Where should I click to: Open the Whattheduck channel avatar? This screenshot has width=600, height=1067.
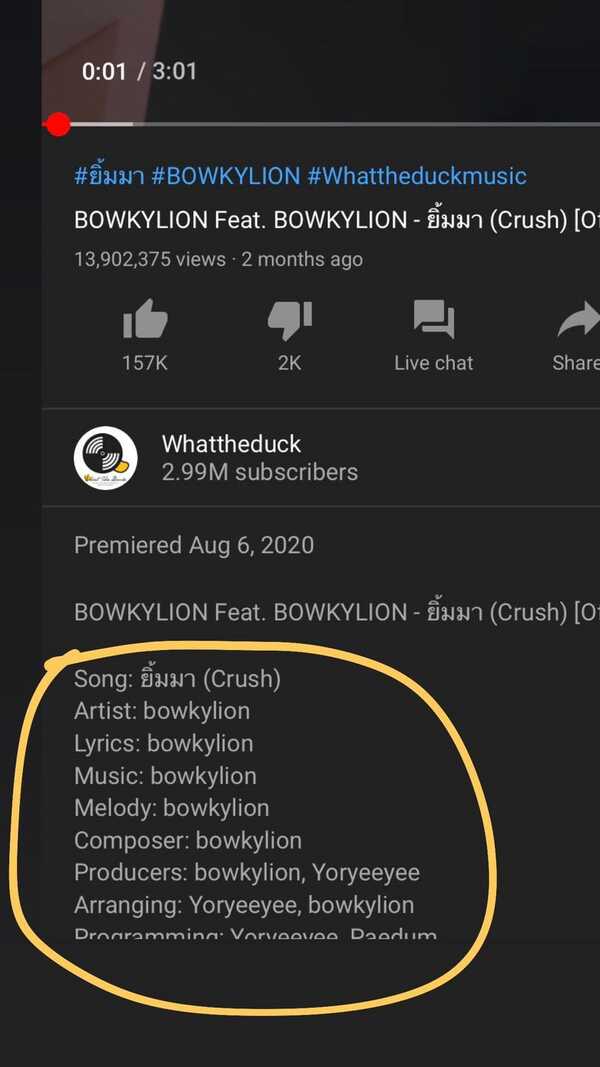tap(106, 458)
